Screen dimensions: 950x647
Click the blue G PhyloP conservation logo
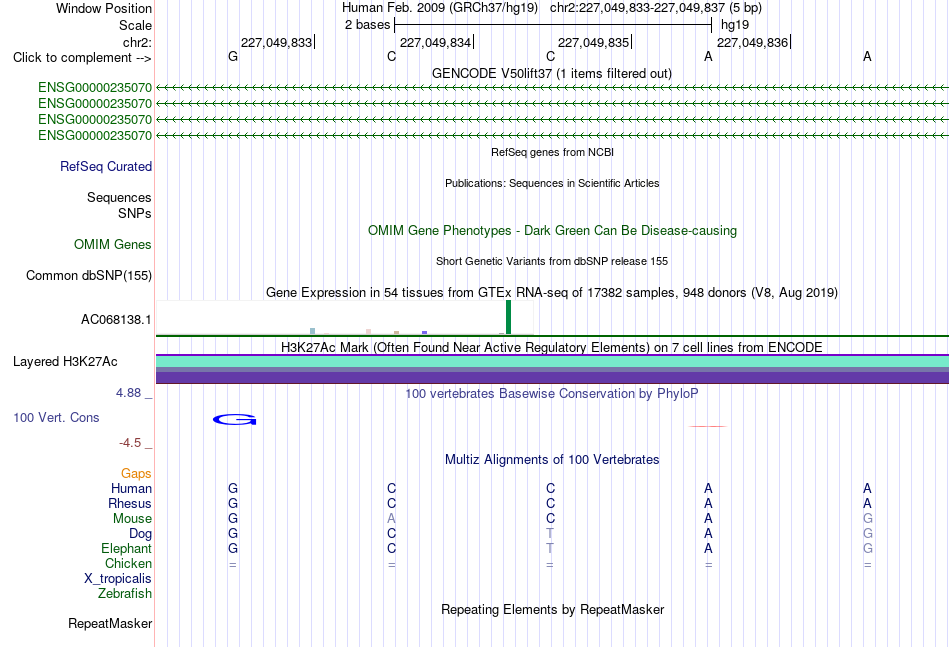[x=234, y=419]
